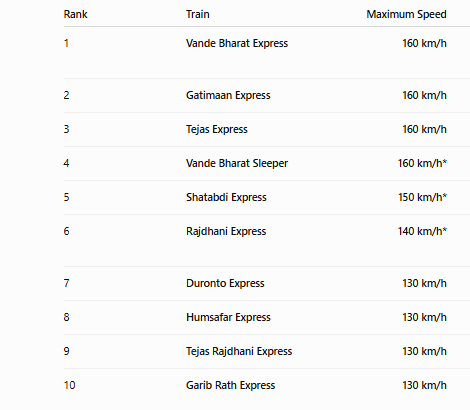Click the Humsafar Express entry
The image size is (470, 410).
tap(228, 317)
